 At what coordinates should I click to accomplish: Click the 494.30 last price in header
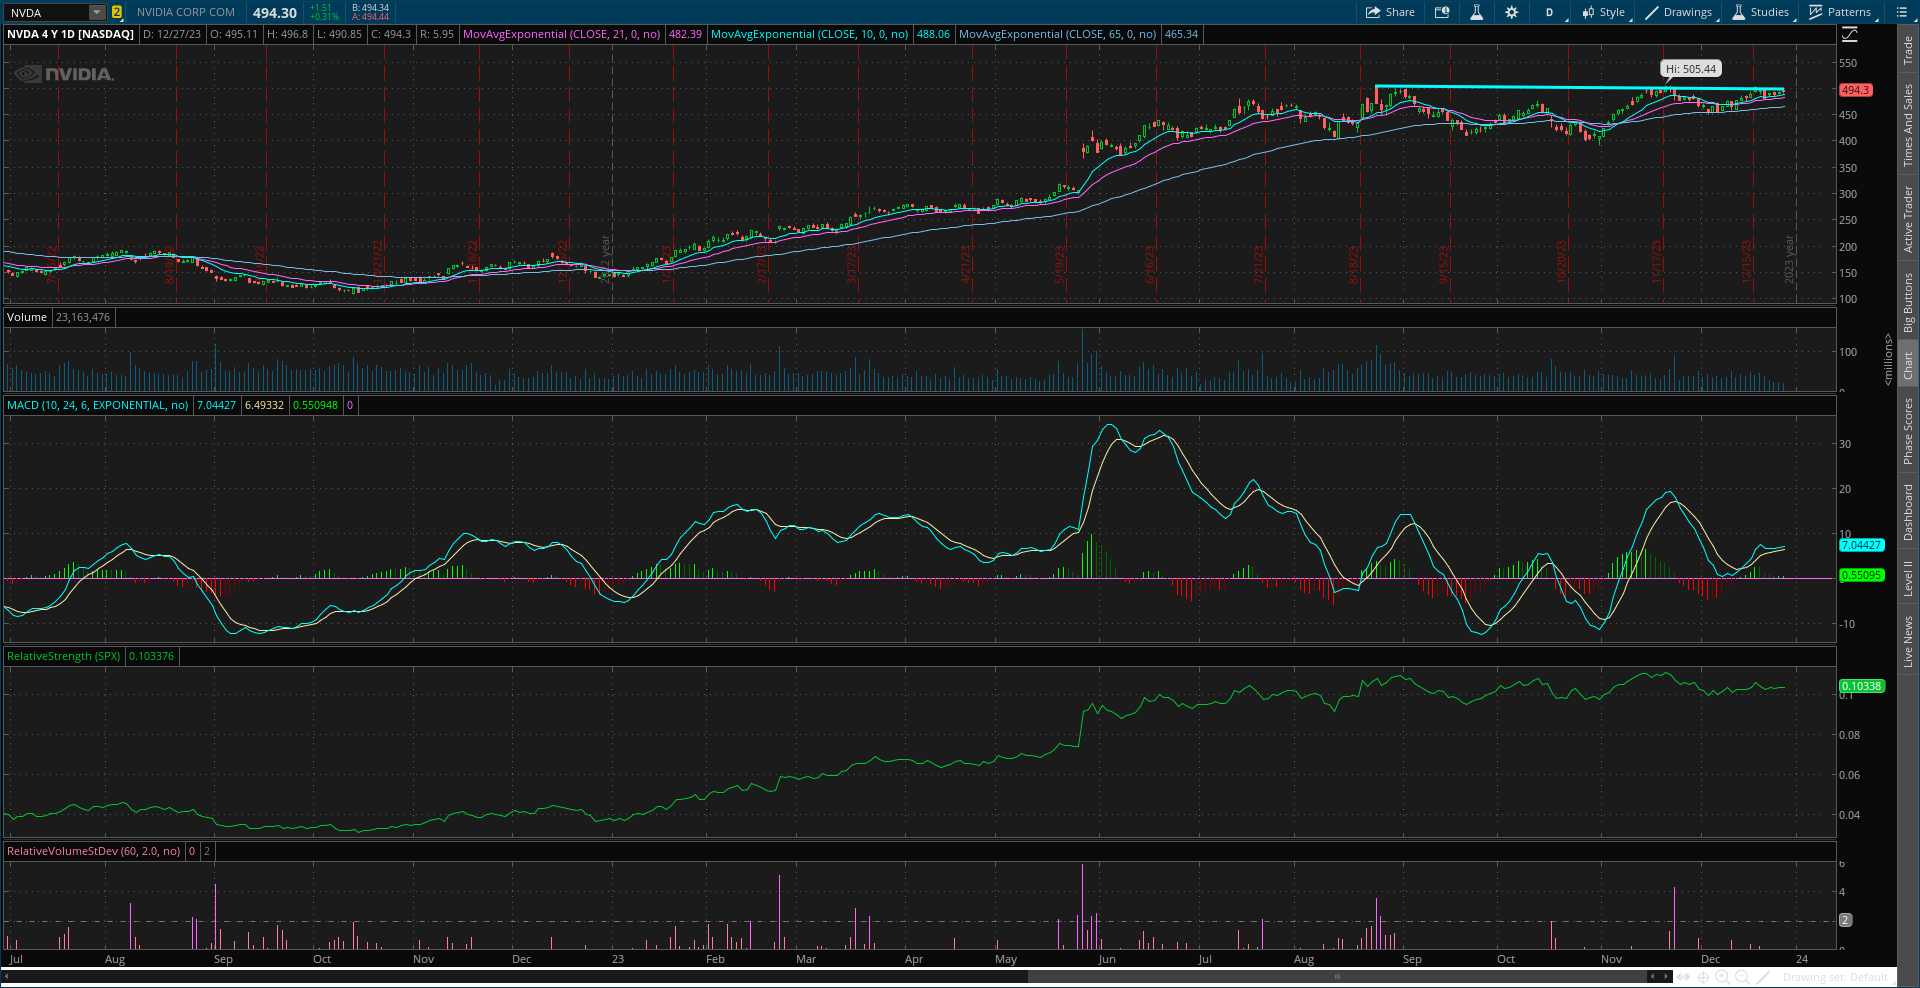(275, 13)
